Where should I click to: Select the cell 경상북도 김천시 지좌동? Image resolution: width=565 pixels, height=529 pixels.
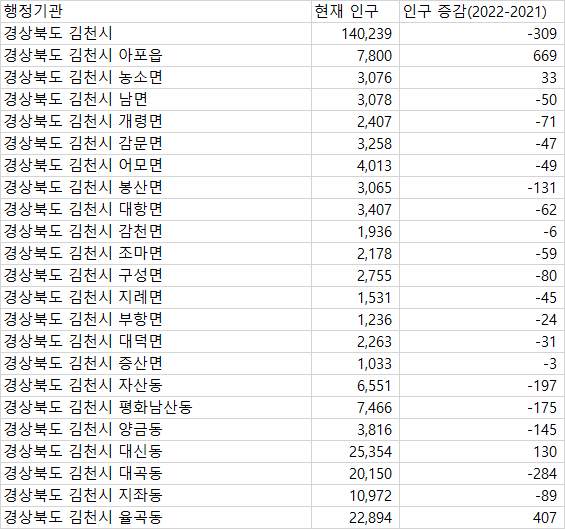point(156,495)
